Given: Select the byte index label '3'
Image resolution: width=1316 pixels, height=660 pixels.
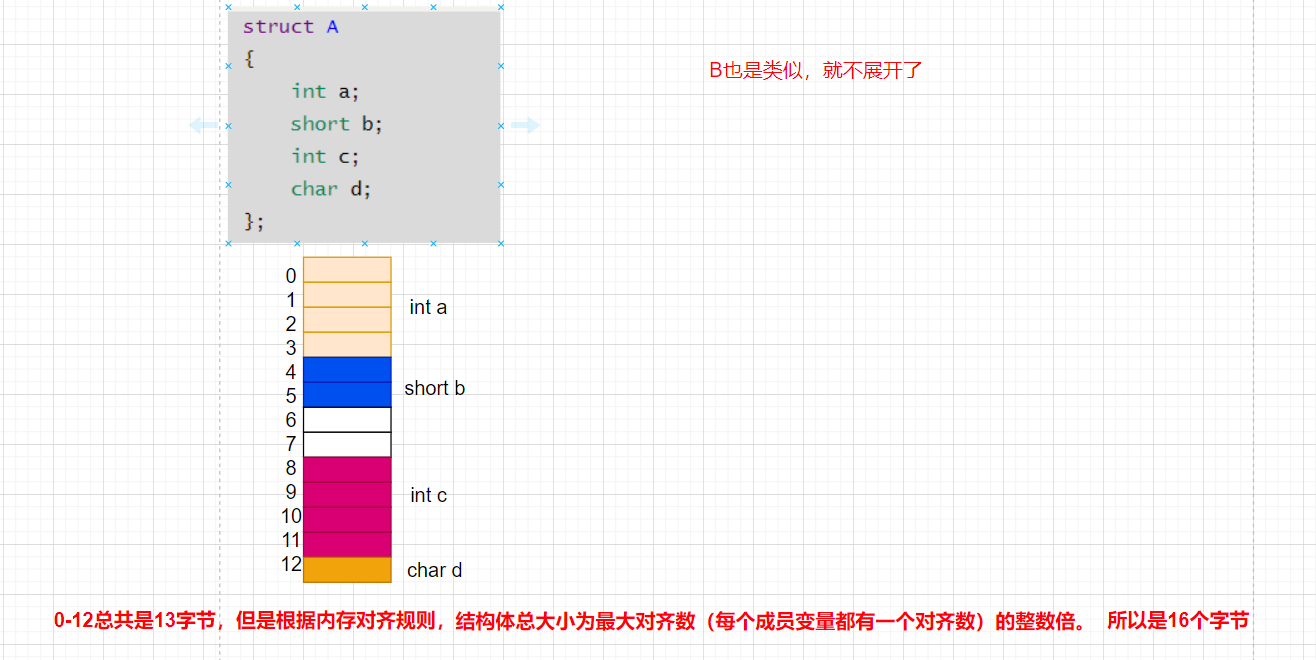Looking at the screenshot, I should point(291,348).
